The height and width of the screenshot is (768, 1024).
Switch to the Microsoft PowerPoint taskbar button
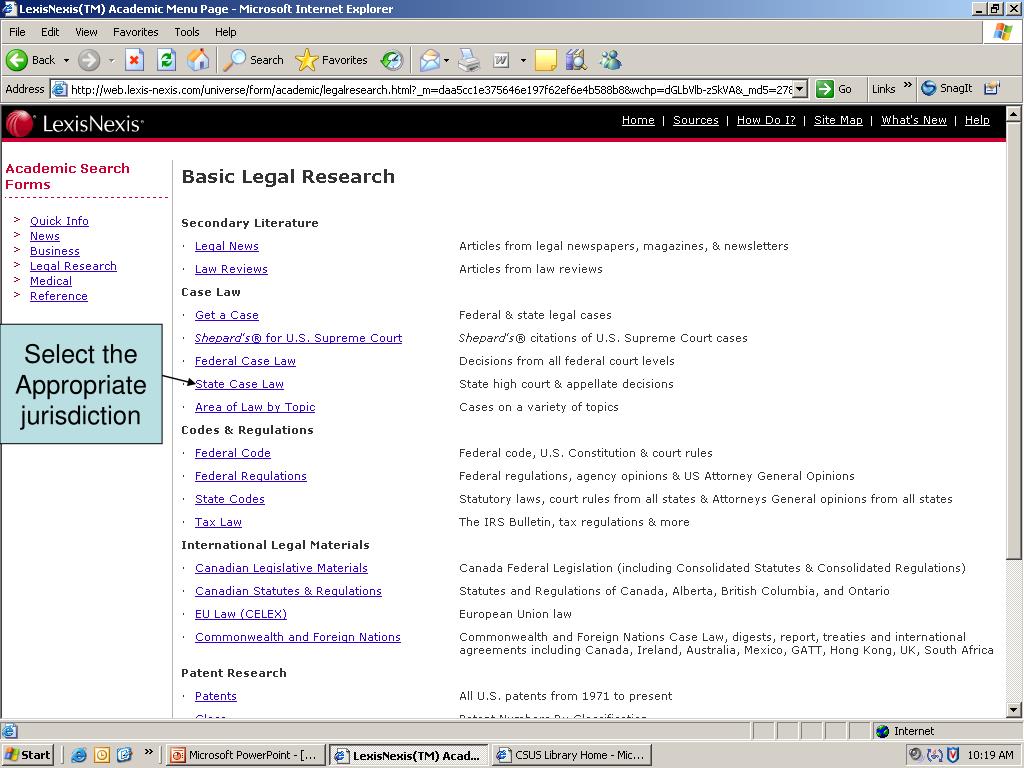coord(245,755)
